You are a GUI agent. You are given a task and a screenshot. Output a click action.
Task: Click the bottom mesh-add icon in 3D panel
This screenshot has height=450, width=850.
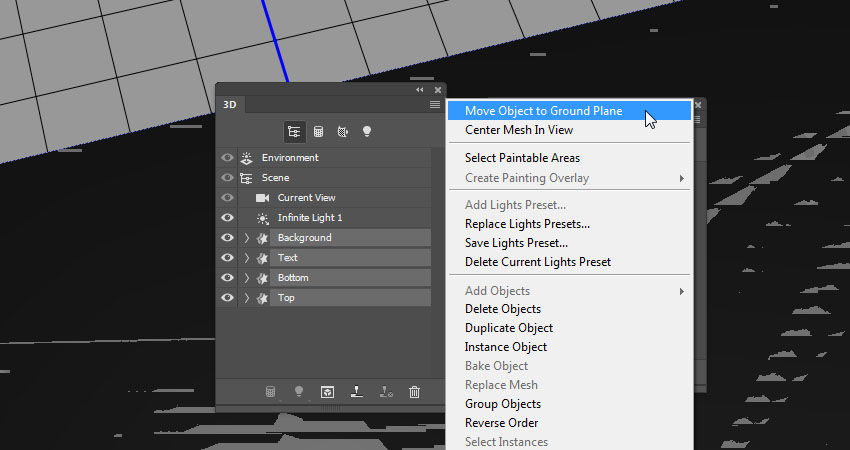tap(270, 392)
